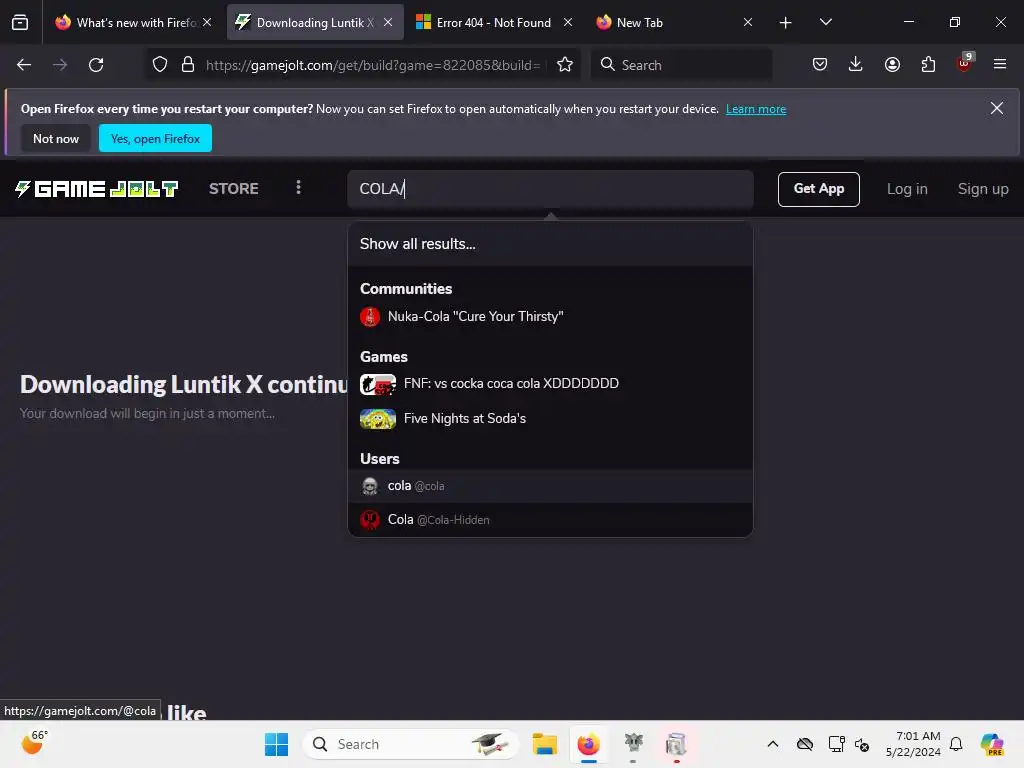Image resolution: width=1024 pixels, height=768 pixels.
Task: Switch to What's new with Firefox tab
Action: click(x=136, y=23)
